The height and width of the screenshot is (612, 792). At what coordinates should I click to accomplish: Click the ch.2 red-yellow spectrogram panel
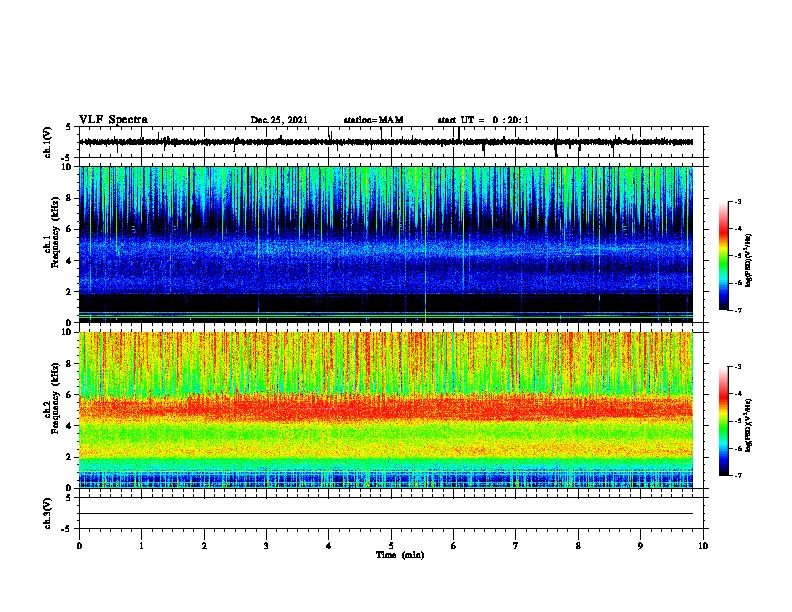click(386, 410)
